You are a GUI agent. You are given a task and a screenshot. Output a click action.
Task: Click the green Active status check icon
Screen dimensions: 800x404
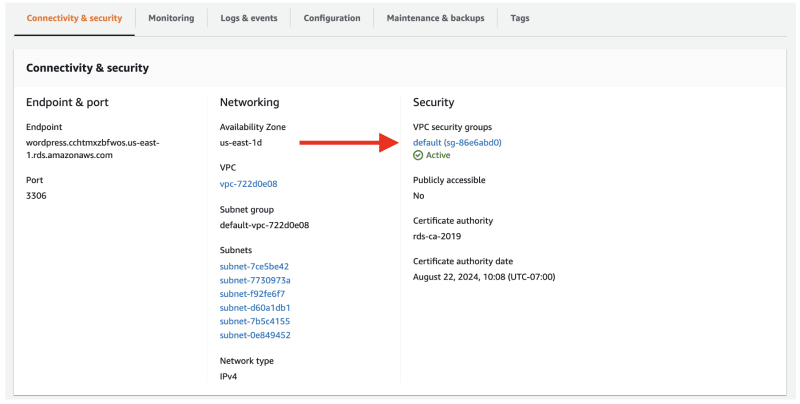[x=418, y=155]
